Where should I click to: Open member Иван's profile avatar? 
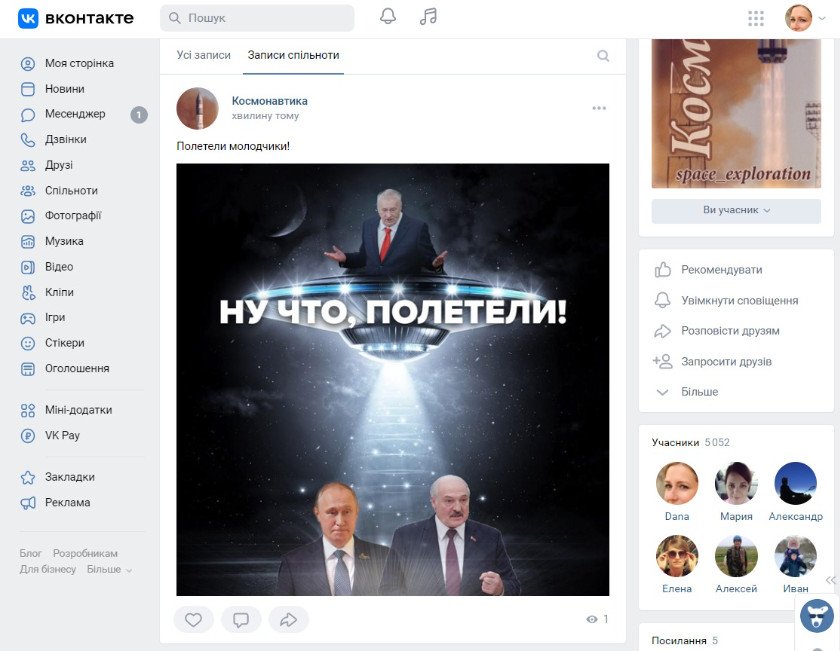tap(796, 556)
